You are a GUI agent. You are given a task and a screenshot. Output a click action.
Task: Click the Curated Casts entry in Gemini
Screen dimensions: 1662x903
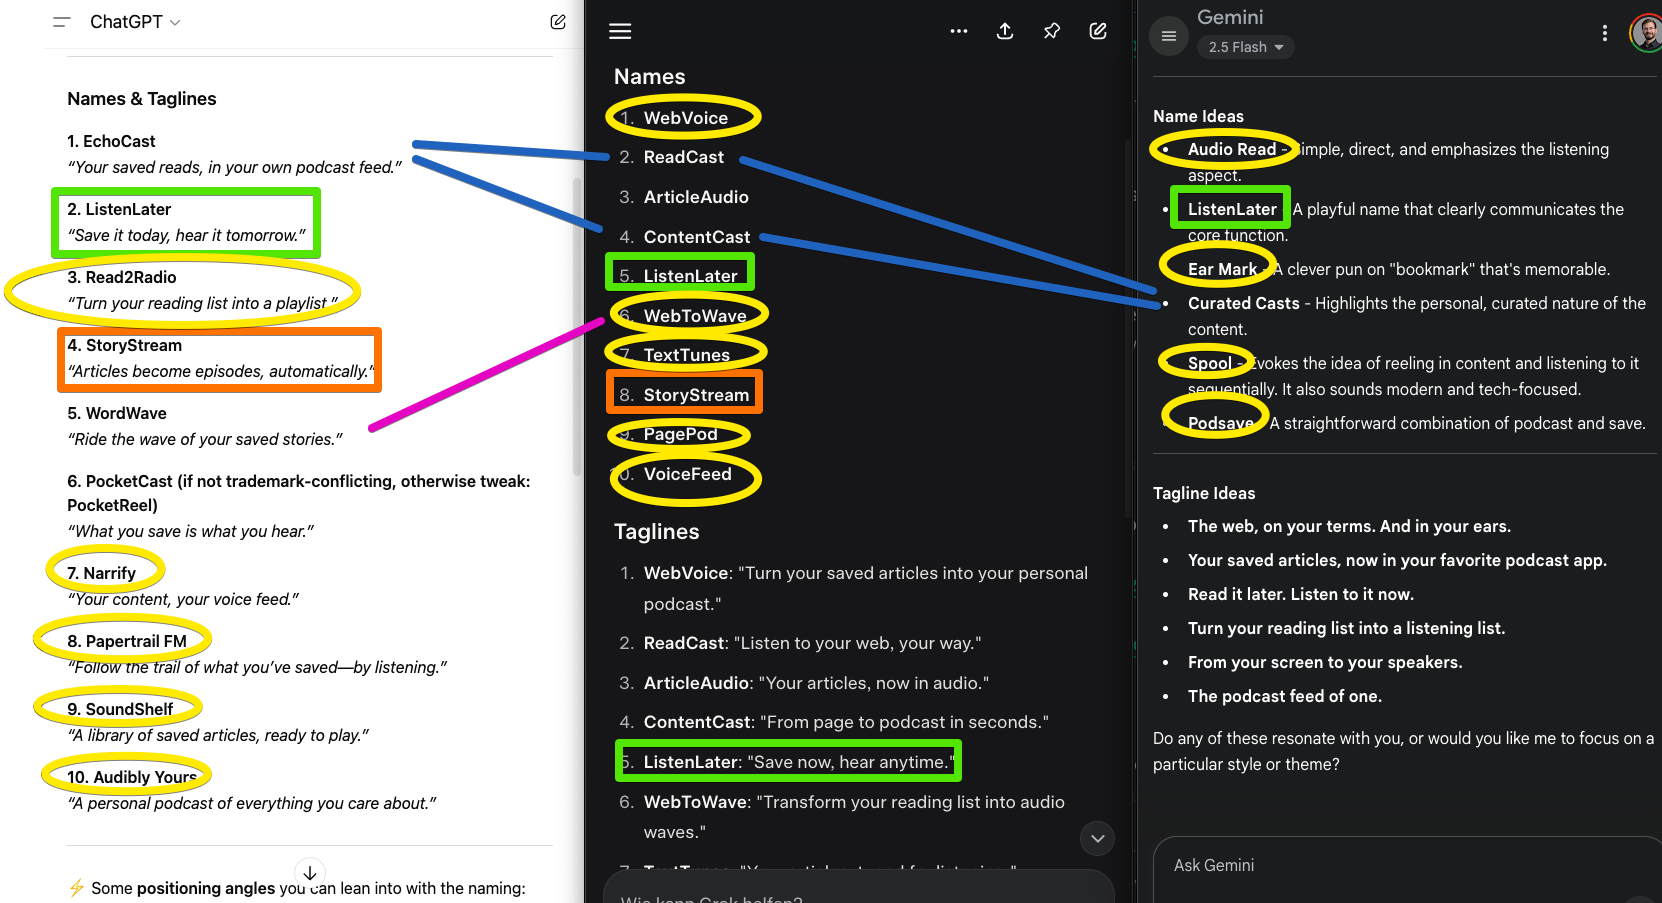tap(1243, 303)
